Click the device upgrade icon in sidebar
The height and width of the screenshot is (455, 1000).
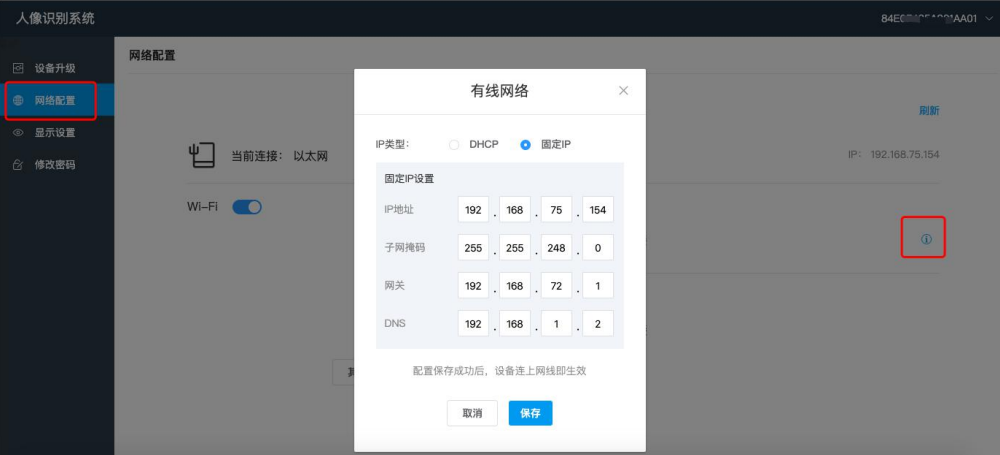click(18, 68)
